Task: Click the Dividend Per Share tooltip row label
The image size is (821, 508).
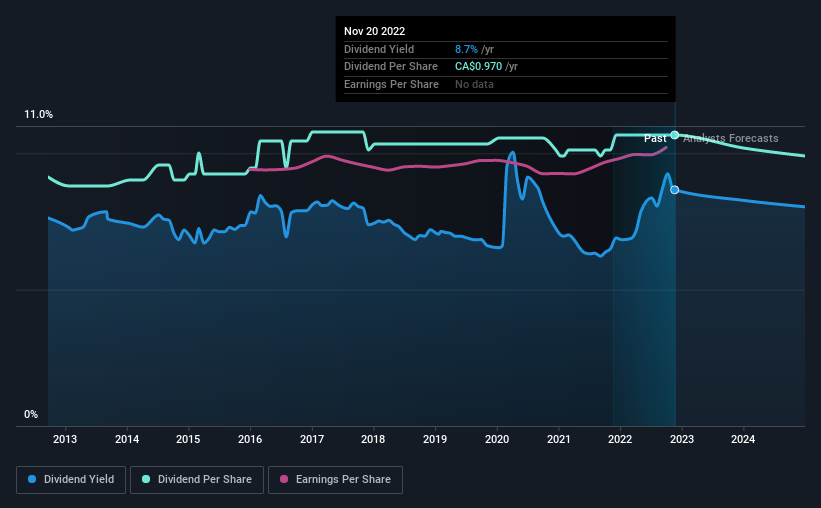Action: pos(391,67)
